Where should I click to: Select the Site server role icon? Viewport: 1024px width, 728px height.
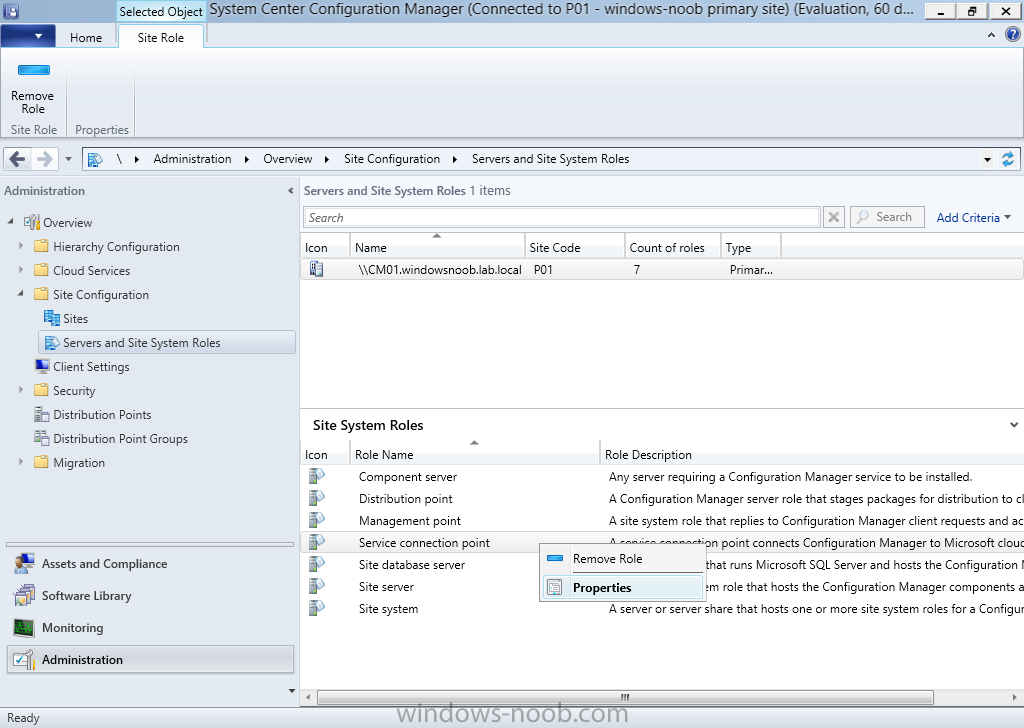tap(317, 586)
